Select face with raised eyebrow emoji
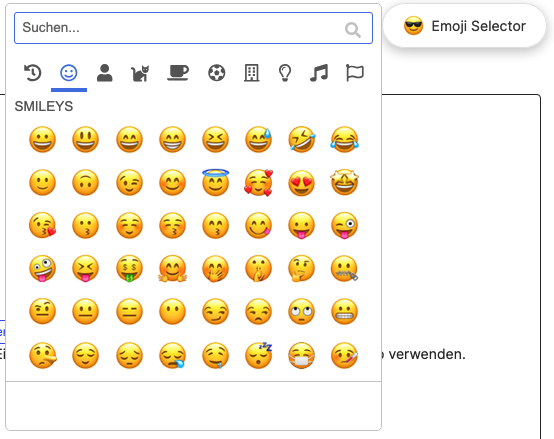Viewport: 554px width, 439px height. 42,312
